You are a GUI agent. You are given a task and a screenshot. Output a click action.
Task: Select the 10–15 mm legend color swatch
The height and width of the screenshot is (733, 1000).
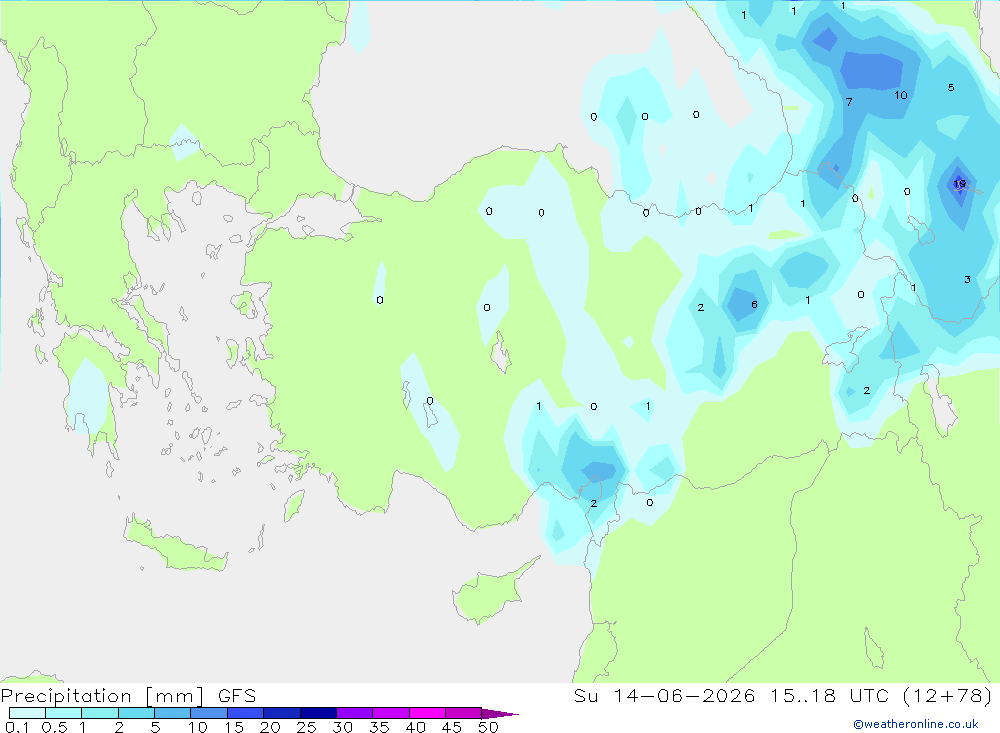209,713
